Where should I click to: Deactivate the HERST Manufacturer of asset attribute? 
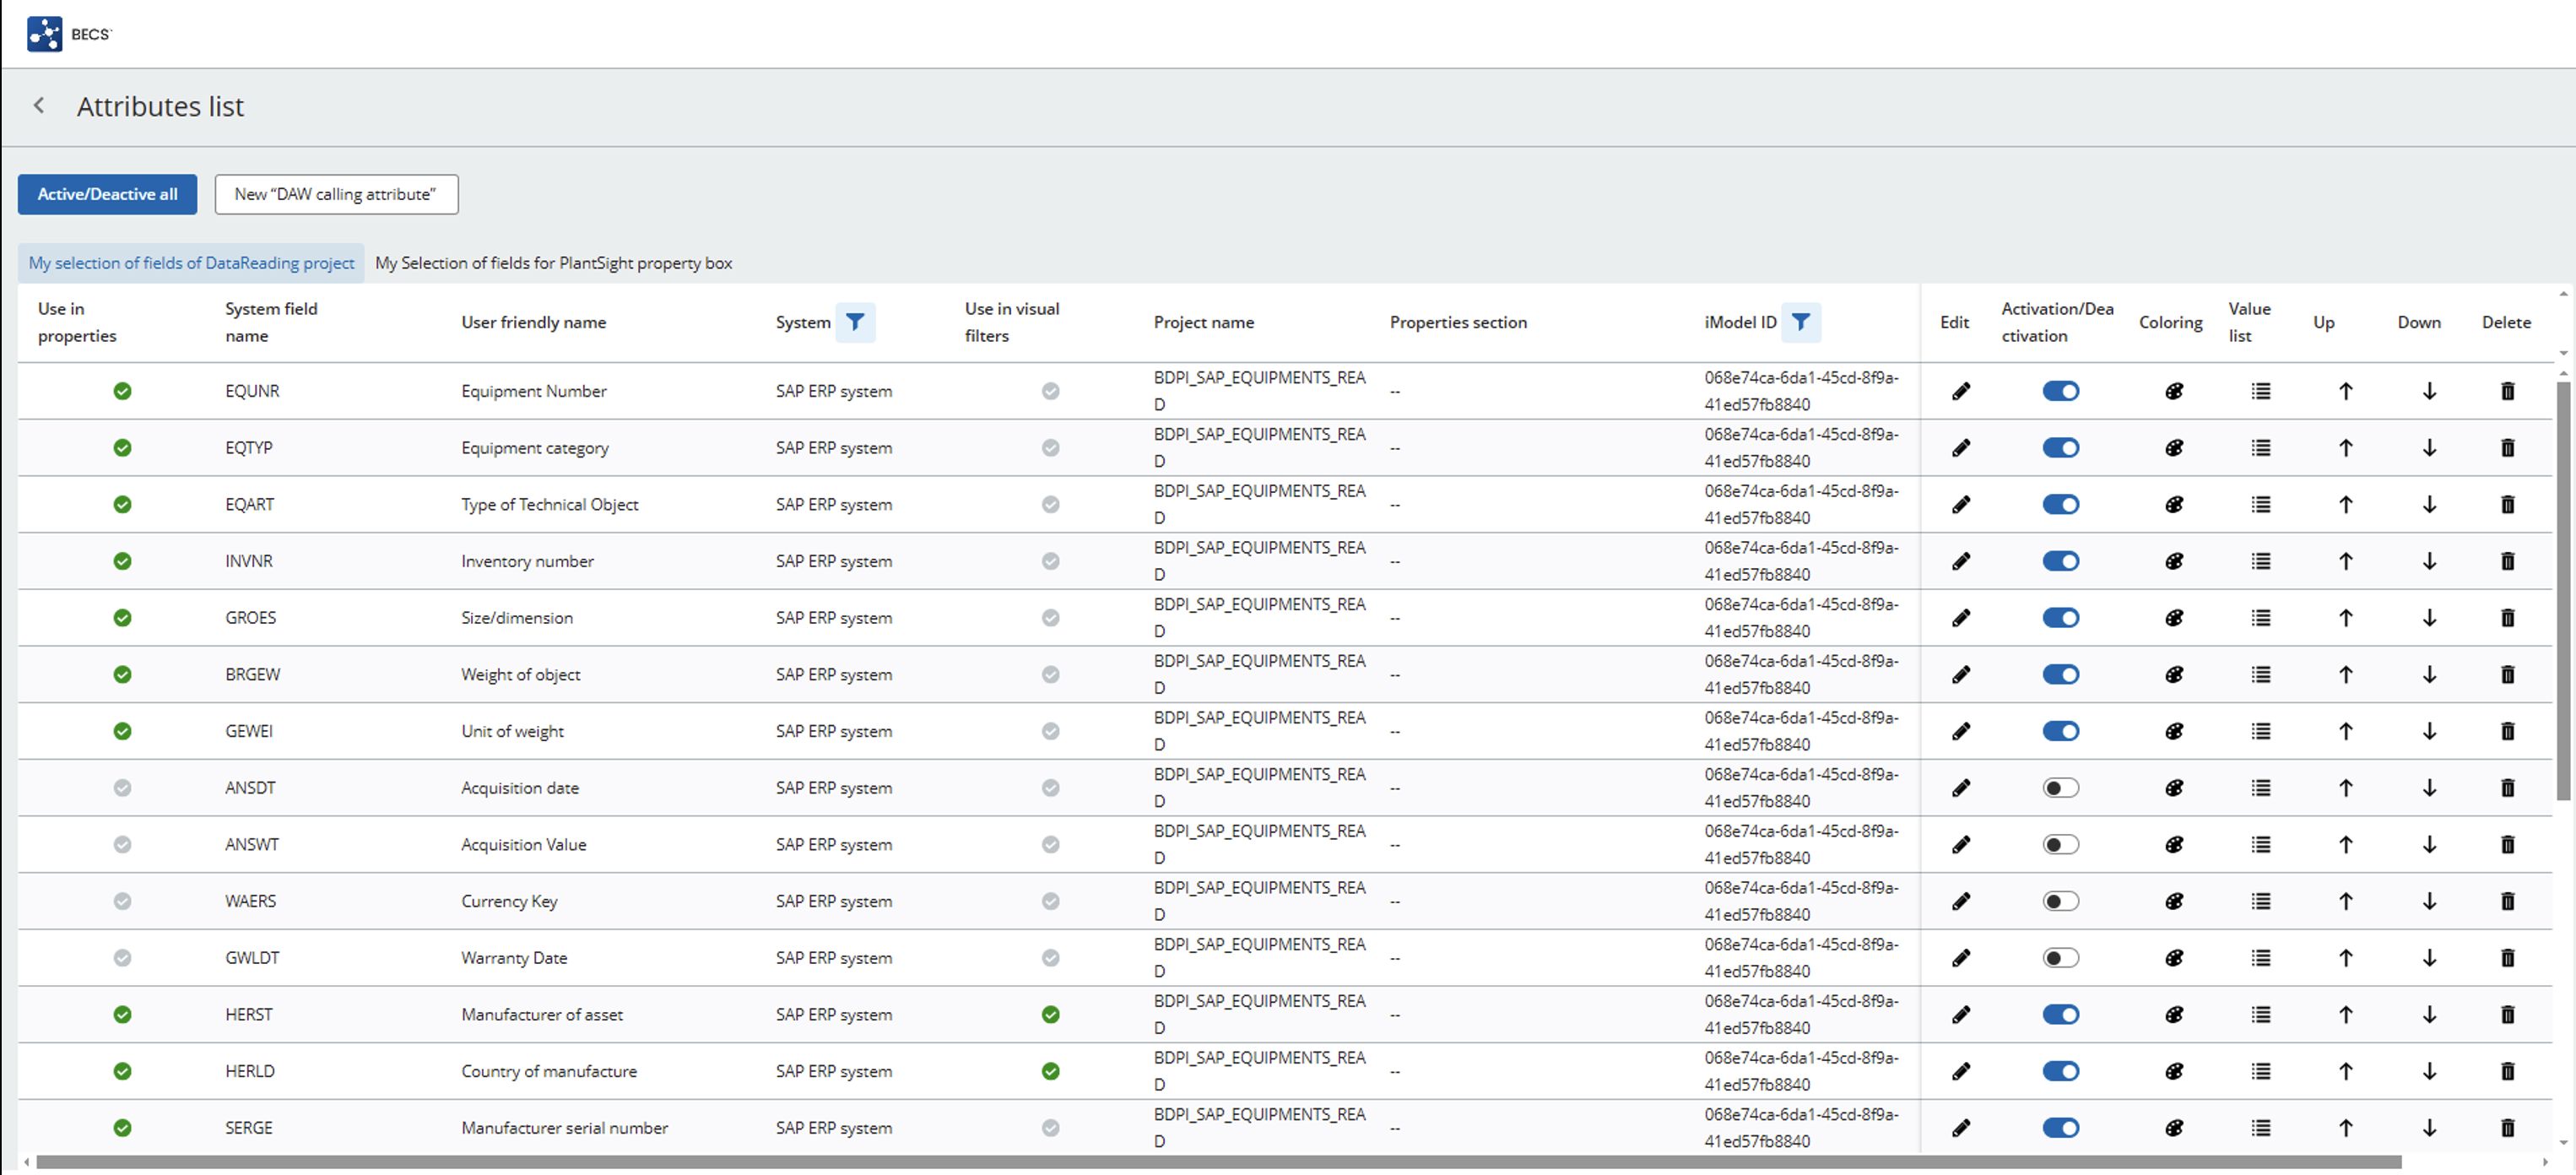(2061, 1014)
